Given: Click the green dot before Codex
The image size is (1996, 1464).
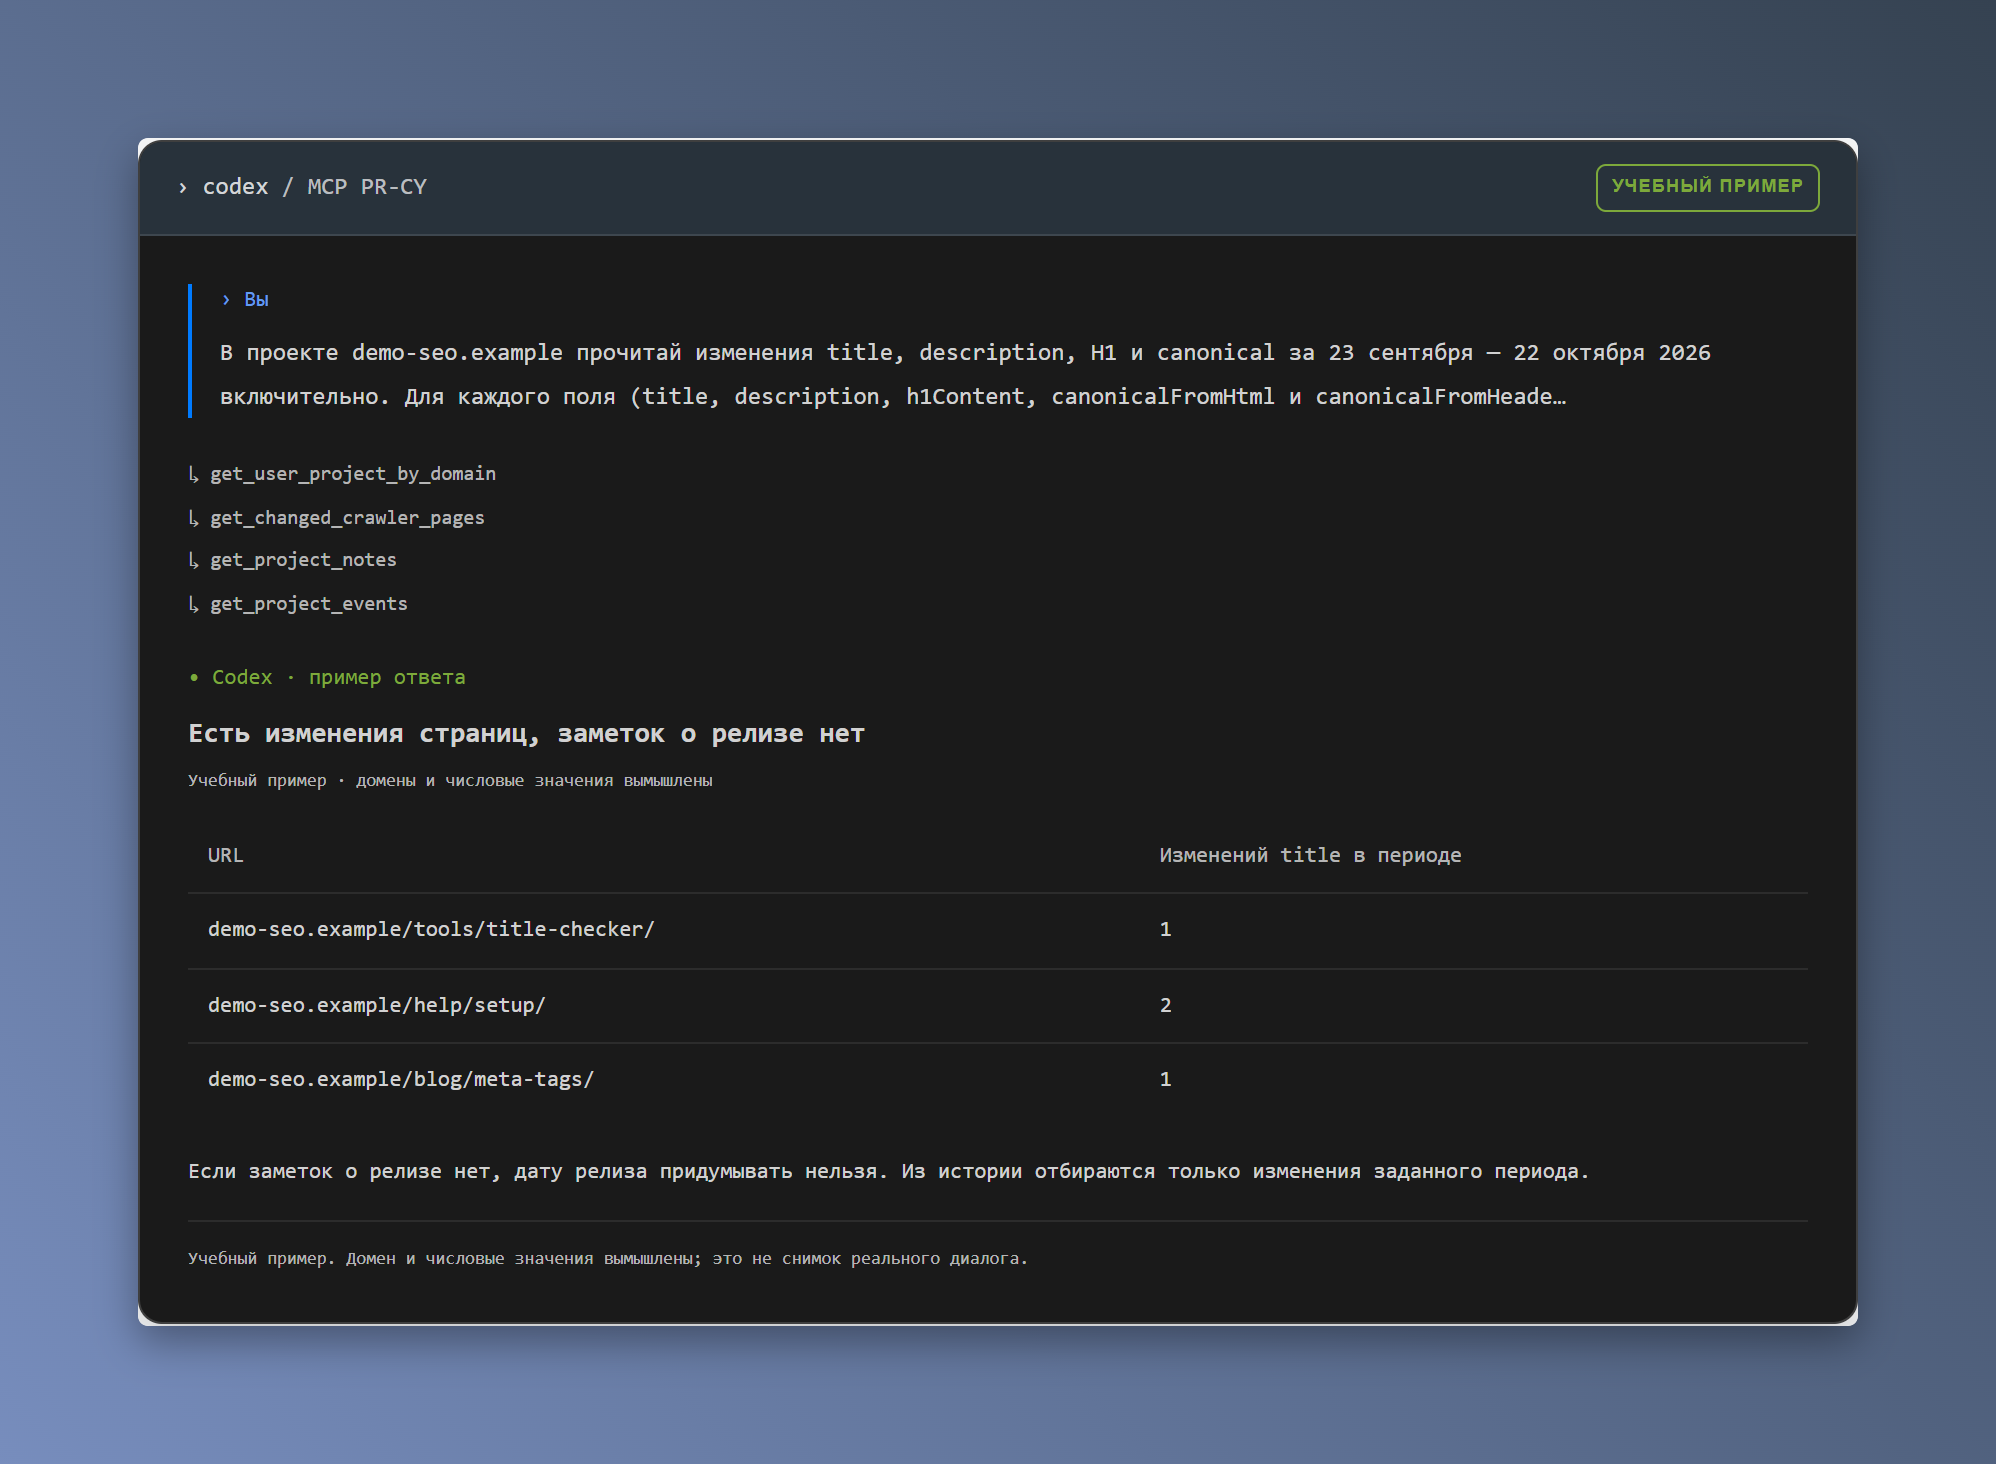Looking at the screenshot, I should [x=194, y=678].
